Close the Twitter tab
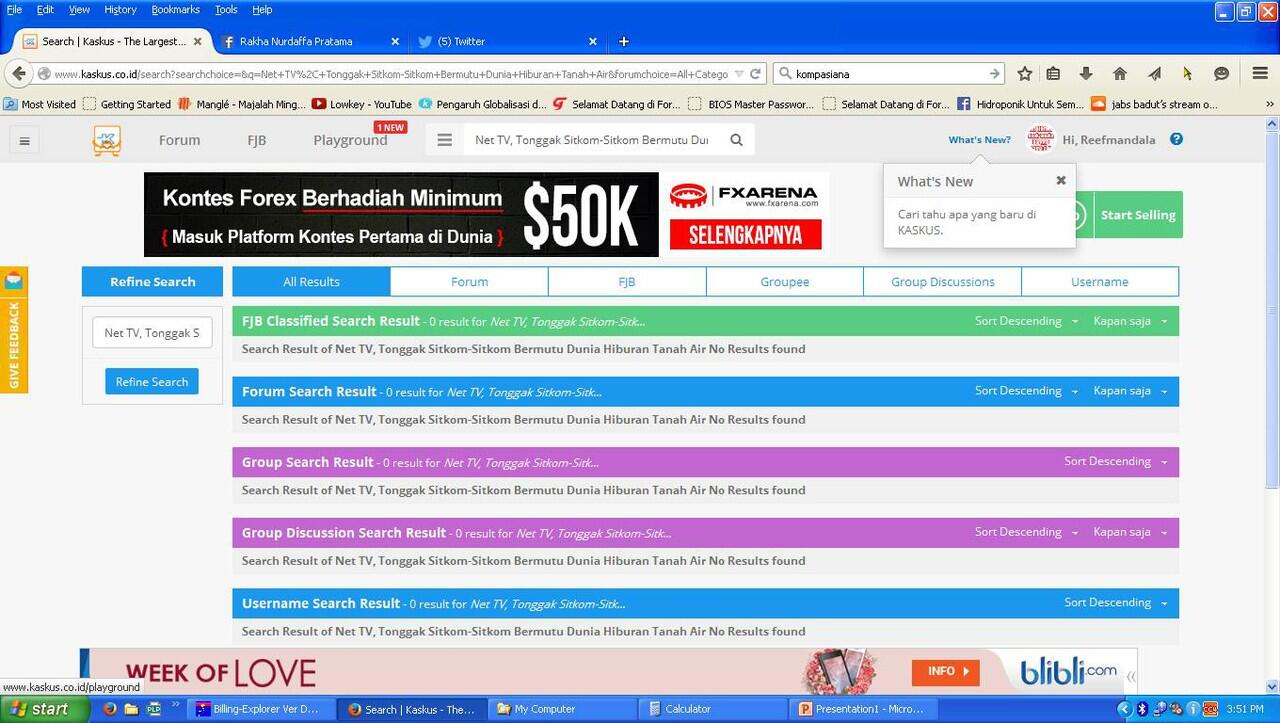The image size is (1280, 723). [x=593, y=41]
